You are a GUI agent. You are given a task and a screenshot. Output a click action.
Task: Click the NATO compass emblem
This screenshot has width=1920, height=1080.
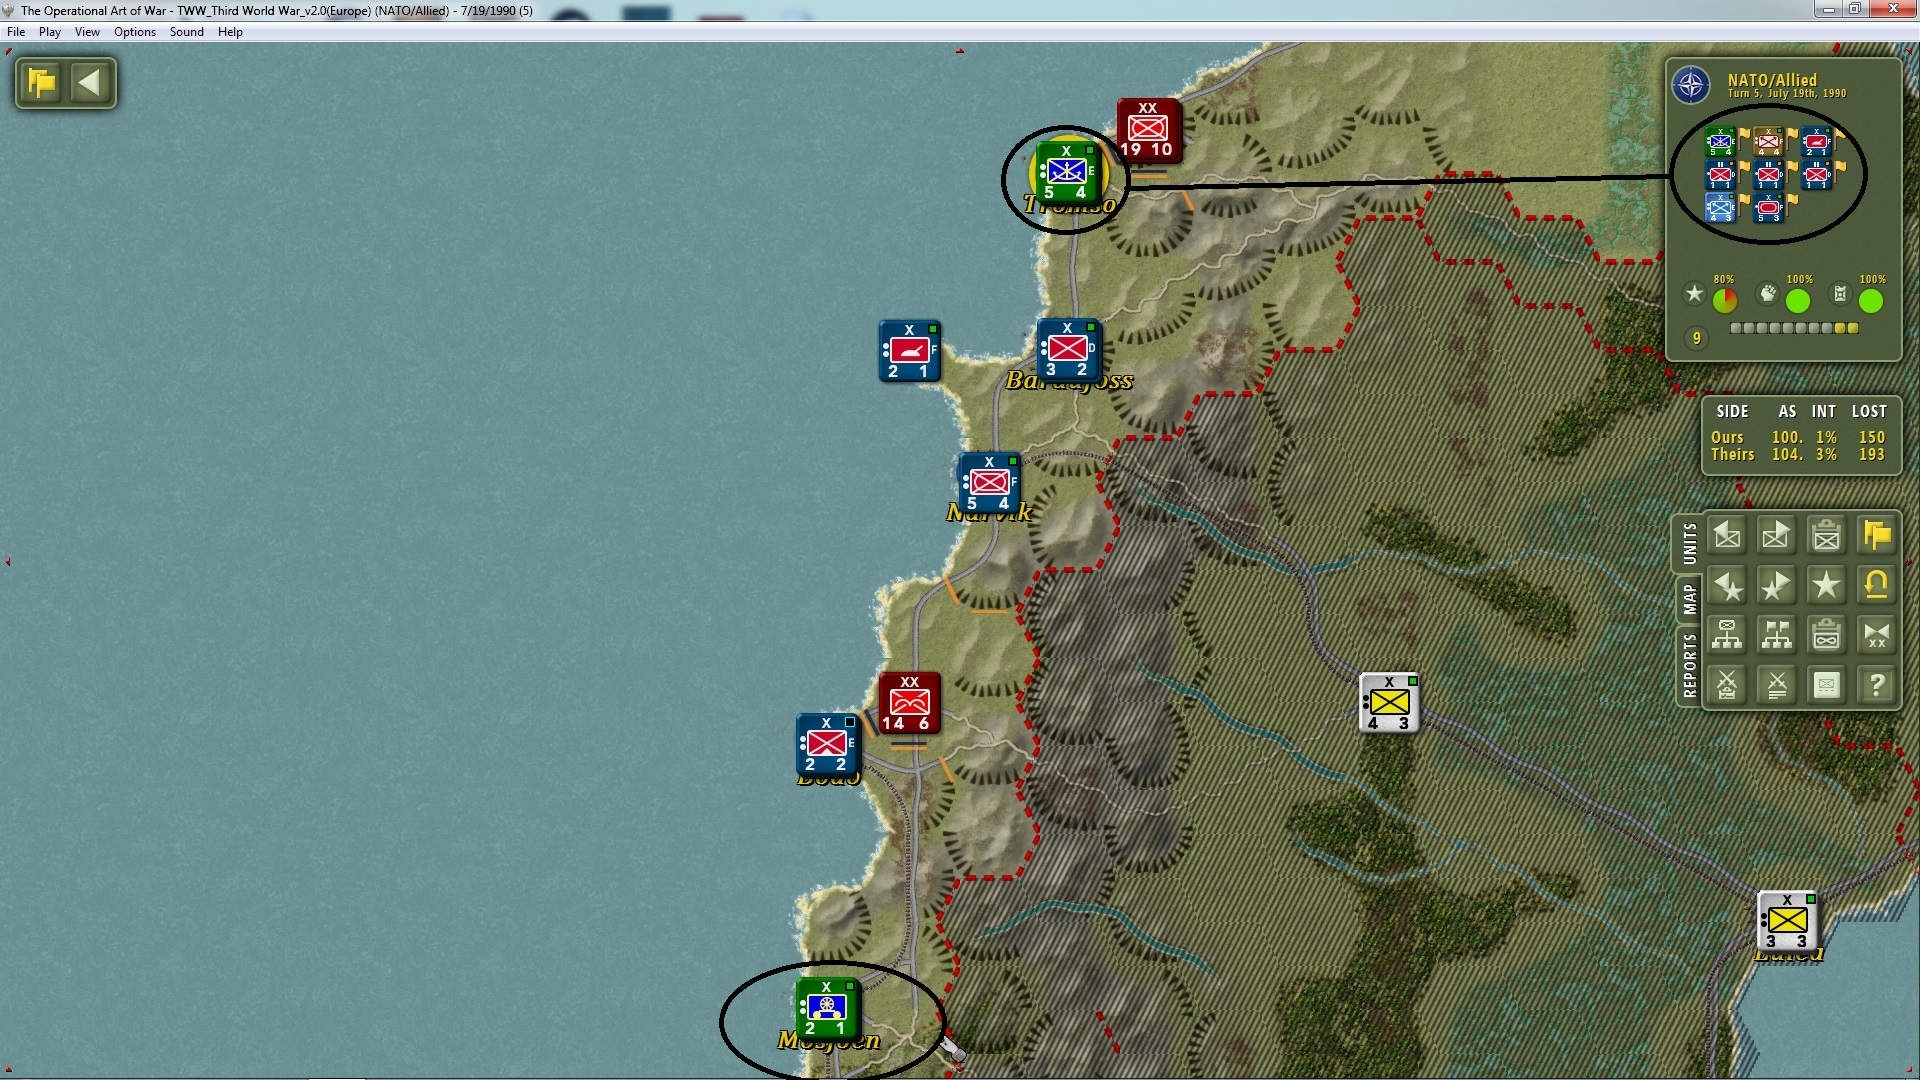click(1691, 85)
